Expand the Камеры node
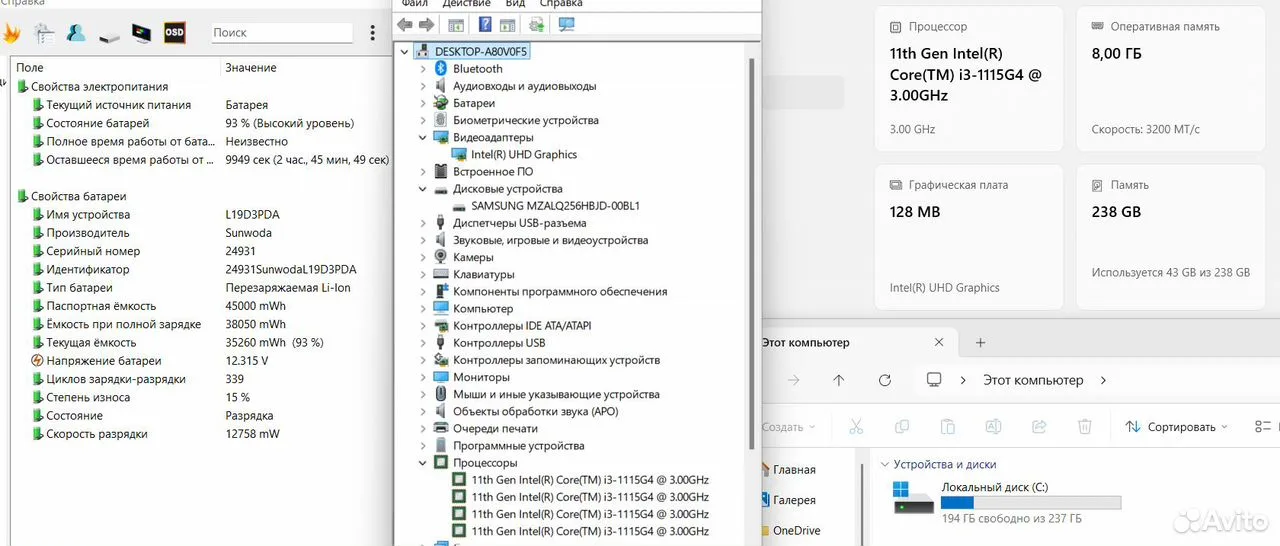Screen dimensions: 1280x546 [x=423, y=257]
